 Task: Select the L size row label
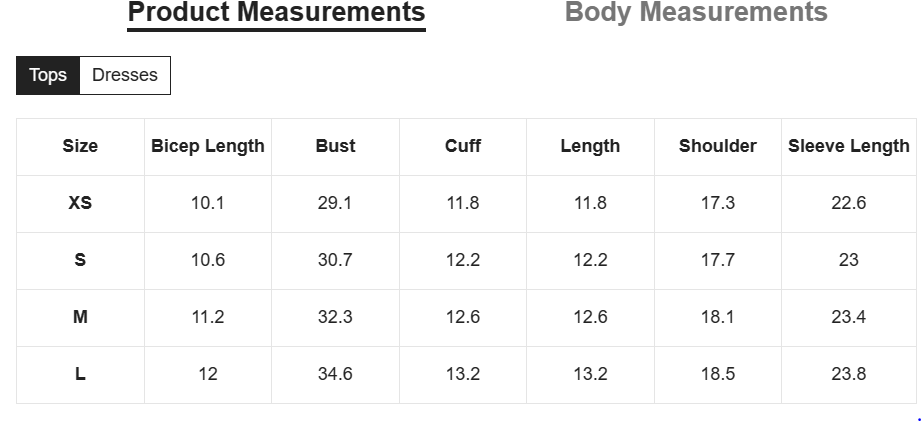click(x=80, y=374)
